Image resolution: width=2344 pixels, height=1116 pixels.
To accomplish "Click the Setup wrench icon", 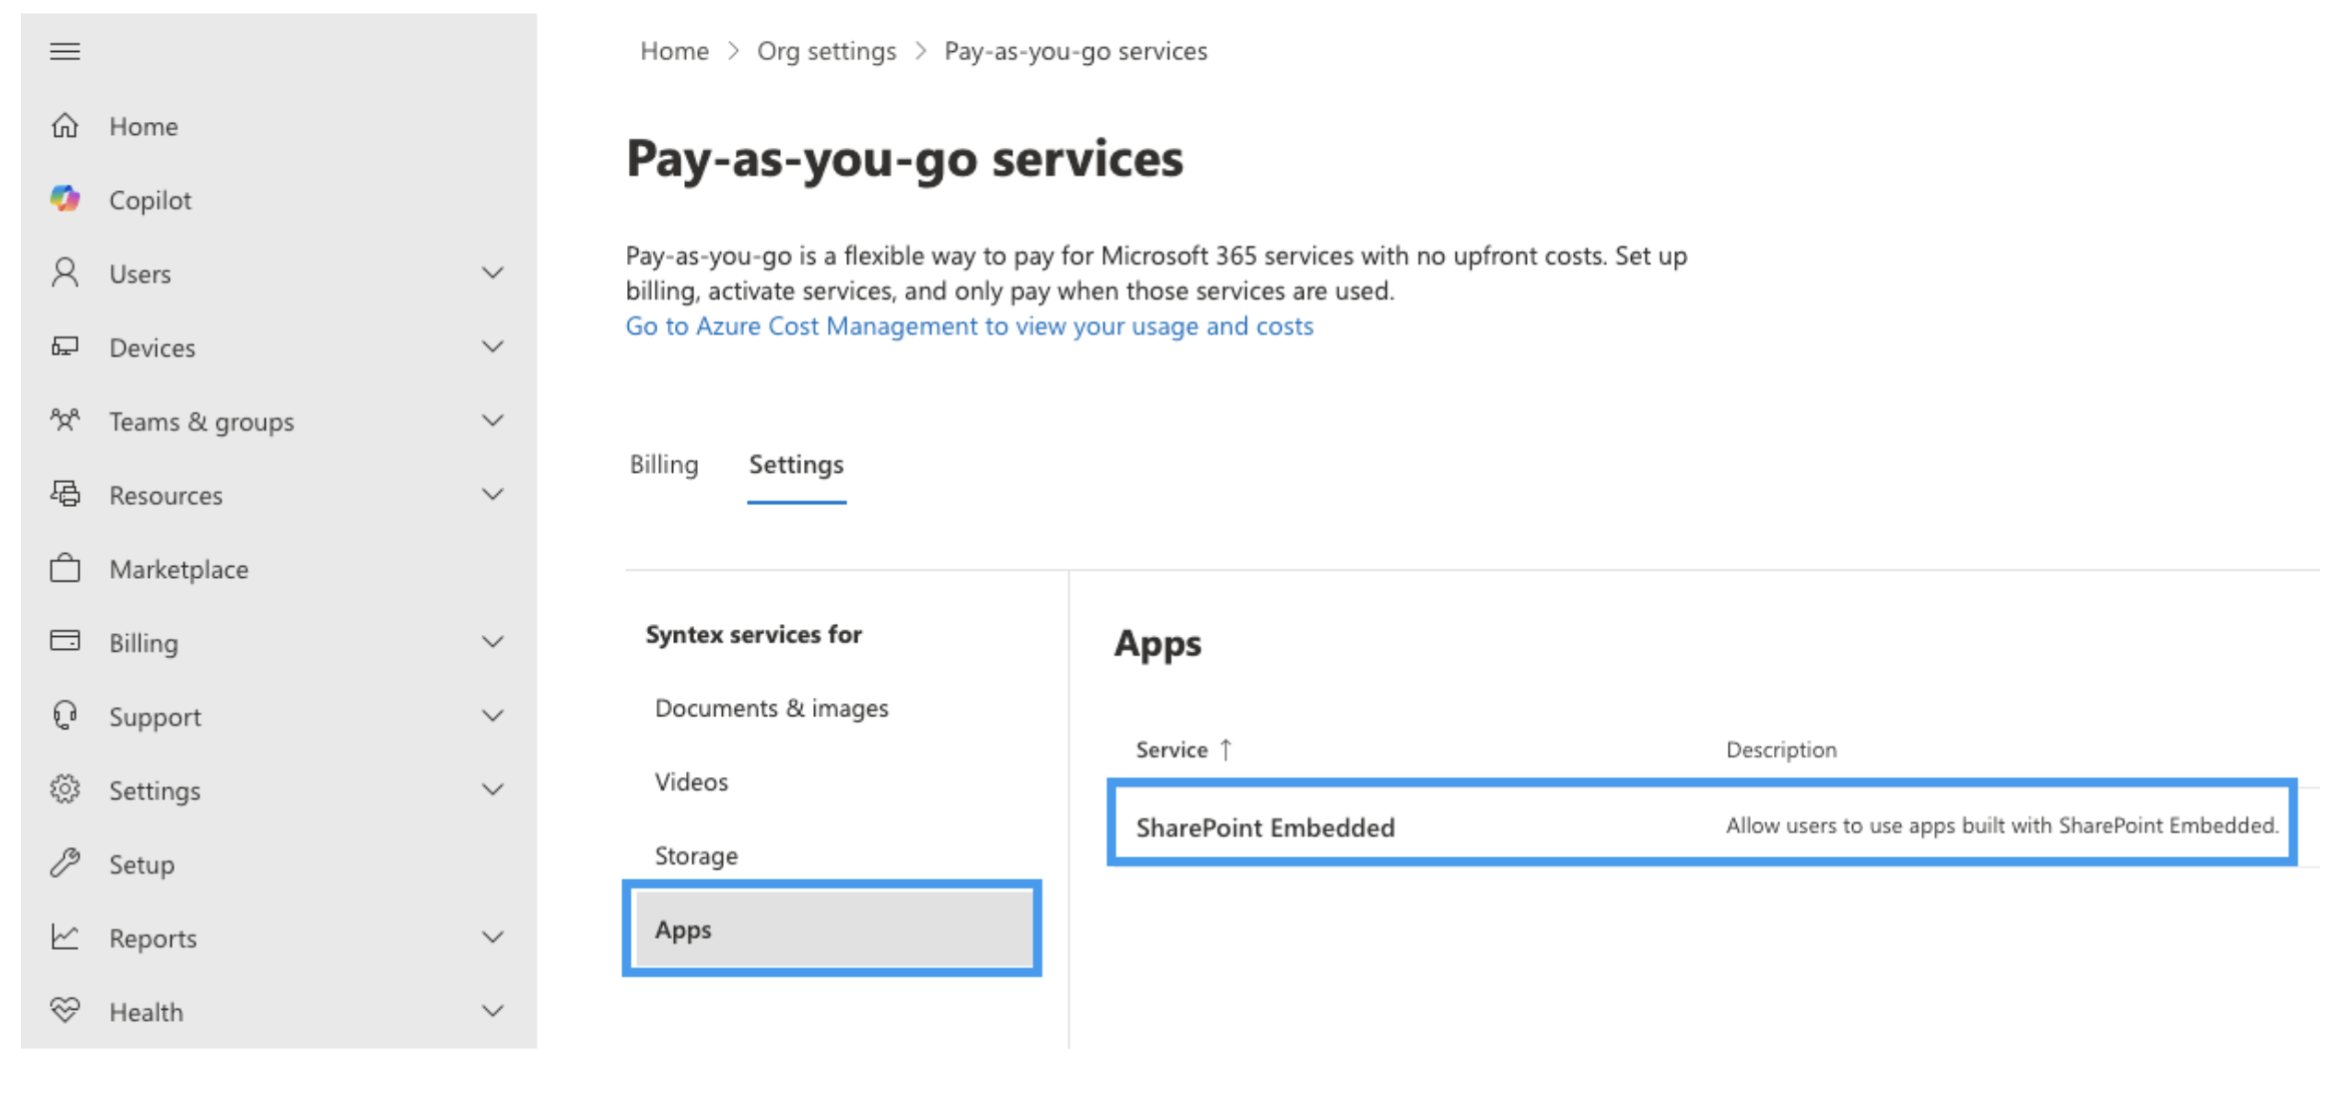I will 65,863.
